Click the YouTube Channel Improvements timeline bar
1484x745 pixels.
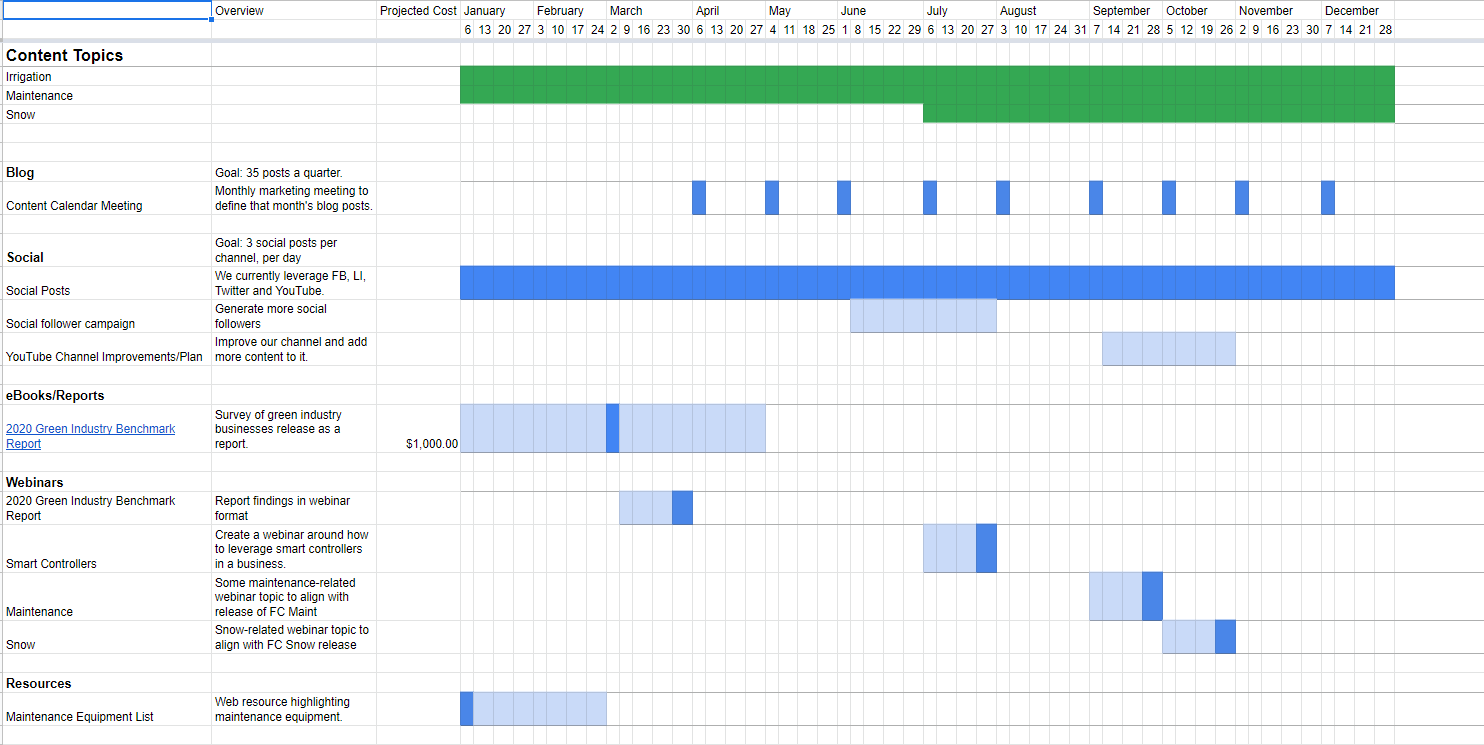tap(1168, 349)
